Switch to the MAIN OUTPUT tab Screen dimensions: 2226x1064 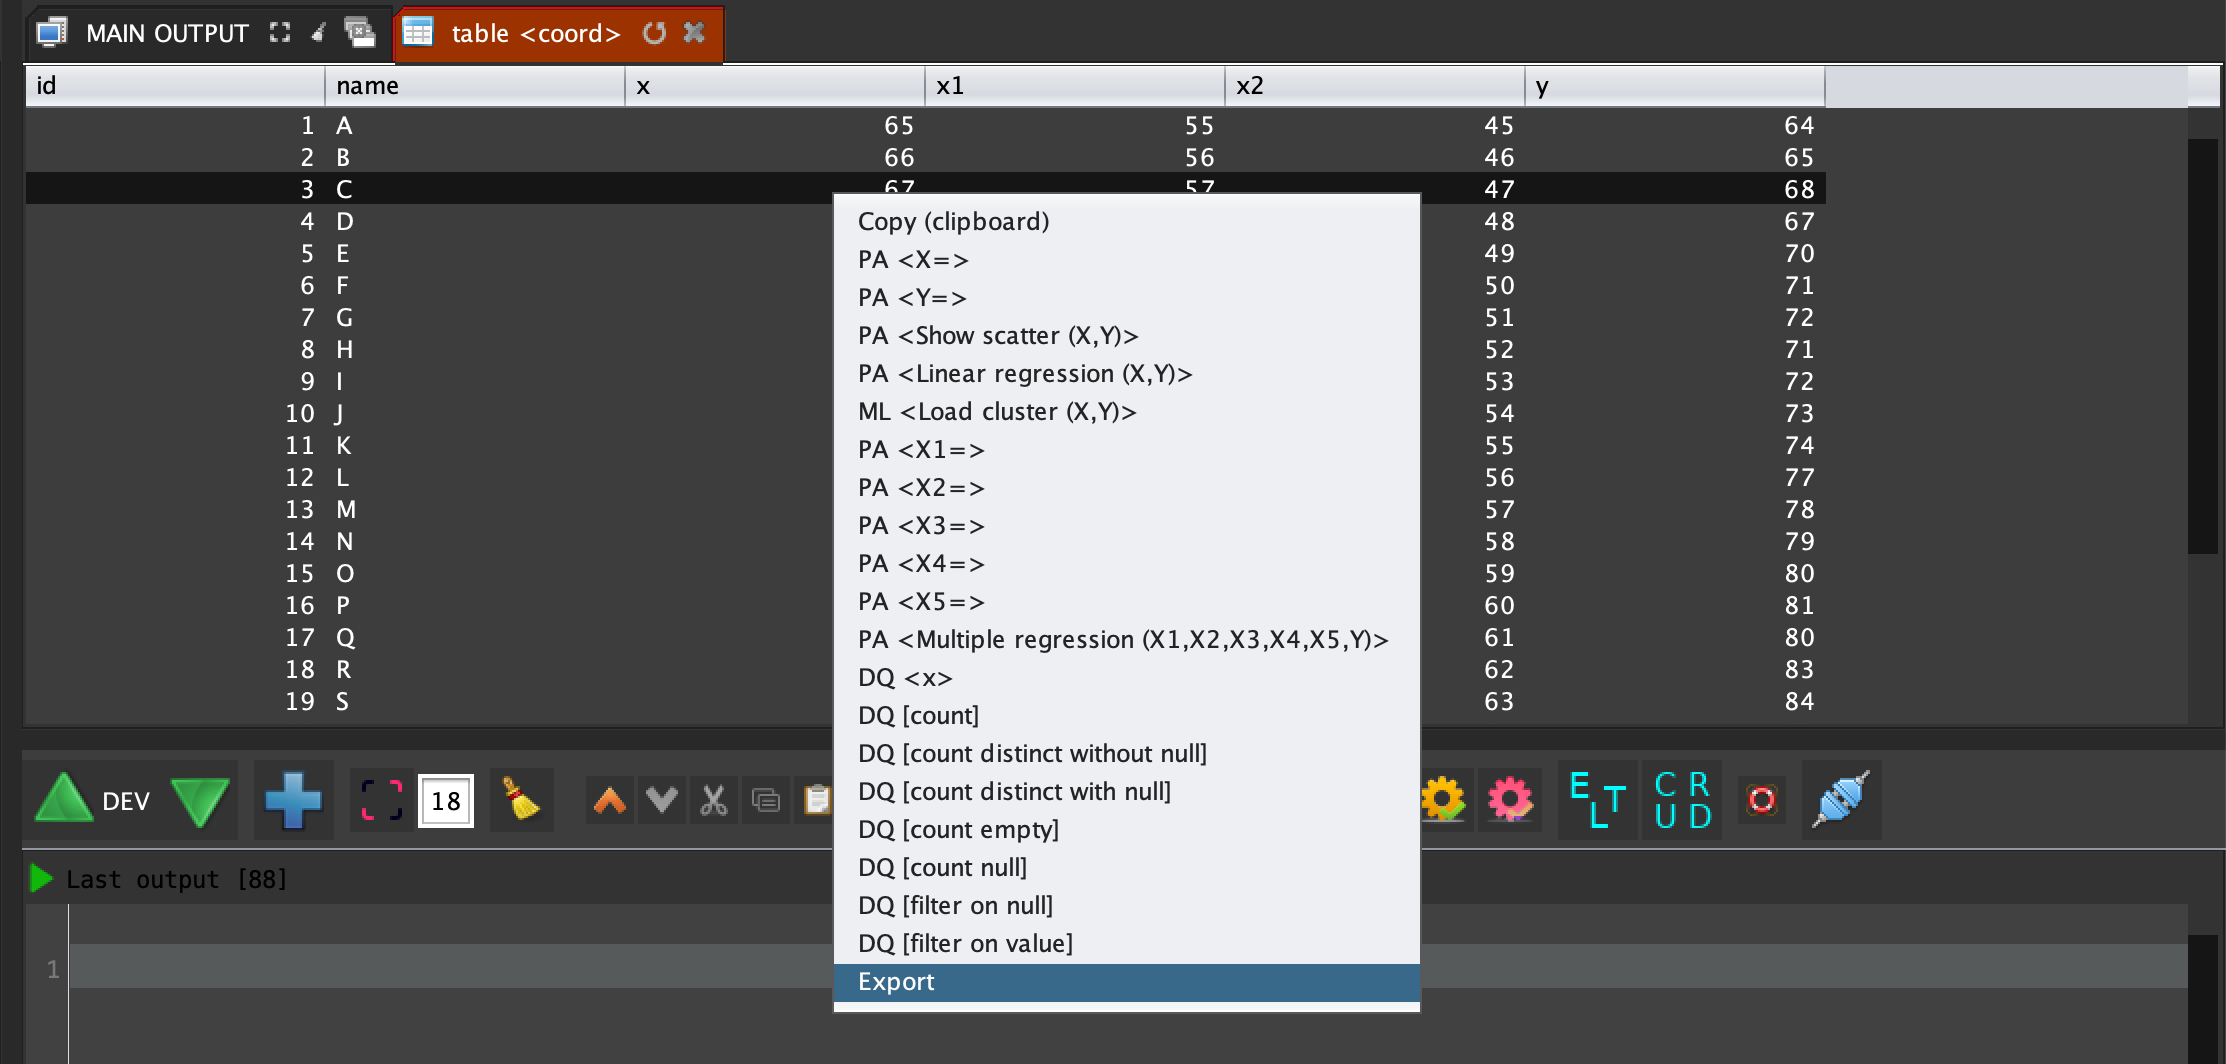click(166, 34)
